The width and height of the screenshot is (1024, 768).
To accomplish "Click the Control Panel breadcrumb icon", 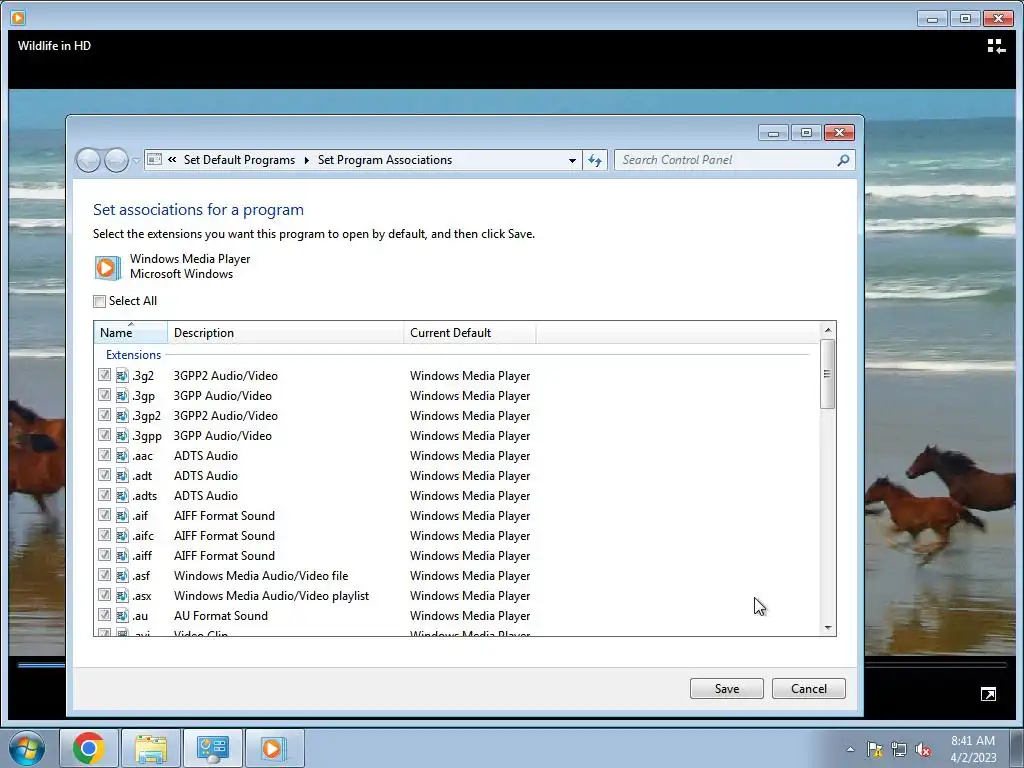I will click(x=155, y=160).
